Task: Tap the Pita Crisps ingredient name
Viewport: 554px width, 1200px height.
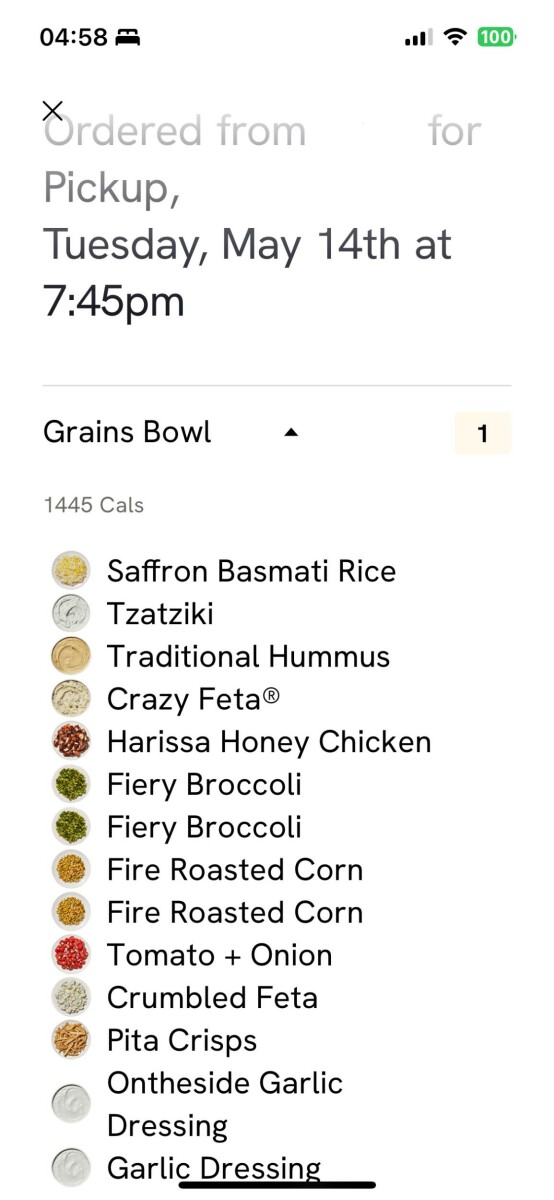Action: pyautogui.click(x=182, y=1041)
